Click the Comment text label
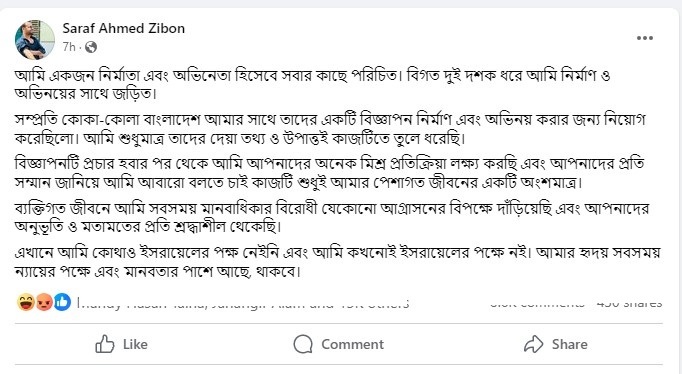This screenshot has width=682, height=374. click(353, 344)
